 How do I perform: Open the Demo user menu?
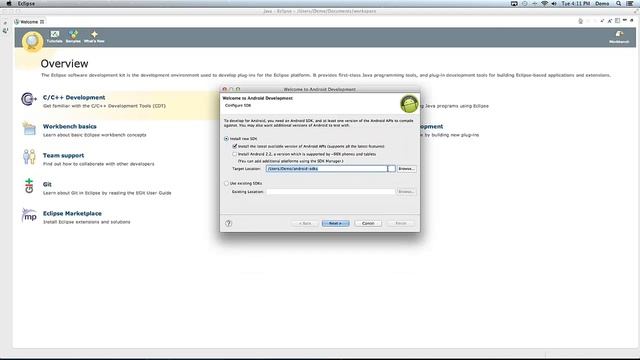click(602, 3)
